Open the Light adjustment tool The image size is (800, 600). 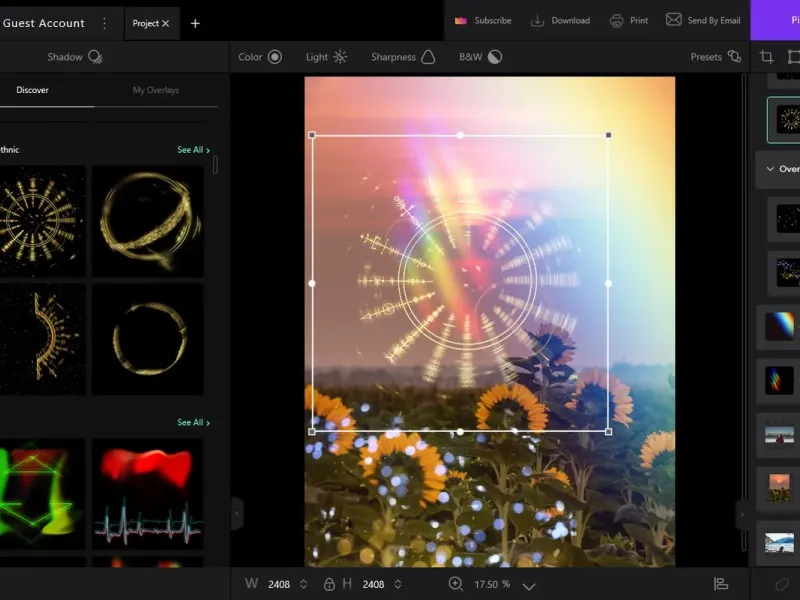coord(326,57)
